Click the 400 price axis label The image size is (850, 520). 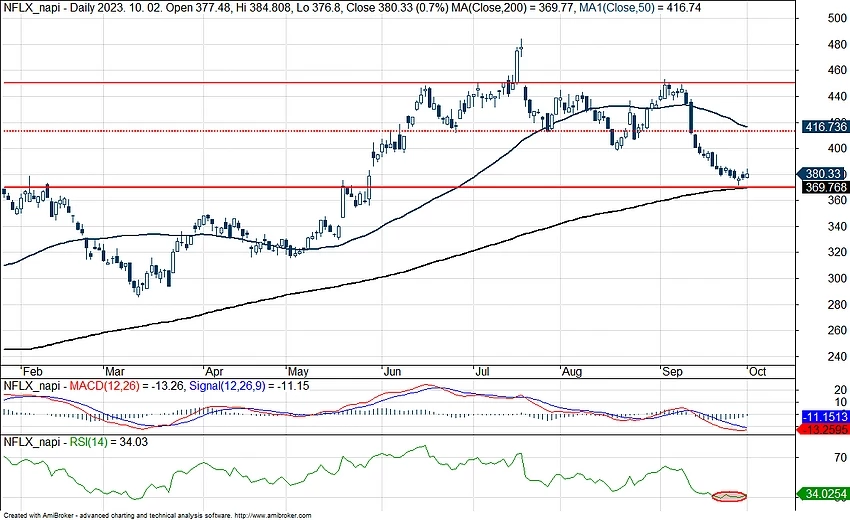click(837, 148)
